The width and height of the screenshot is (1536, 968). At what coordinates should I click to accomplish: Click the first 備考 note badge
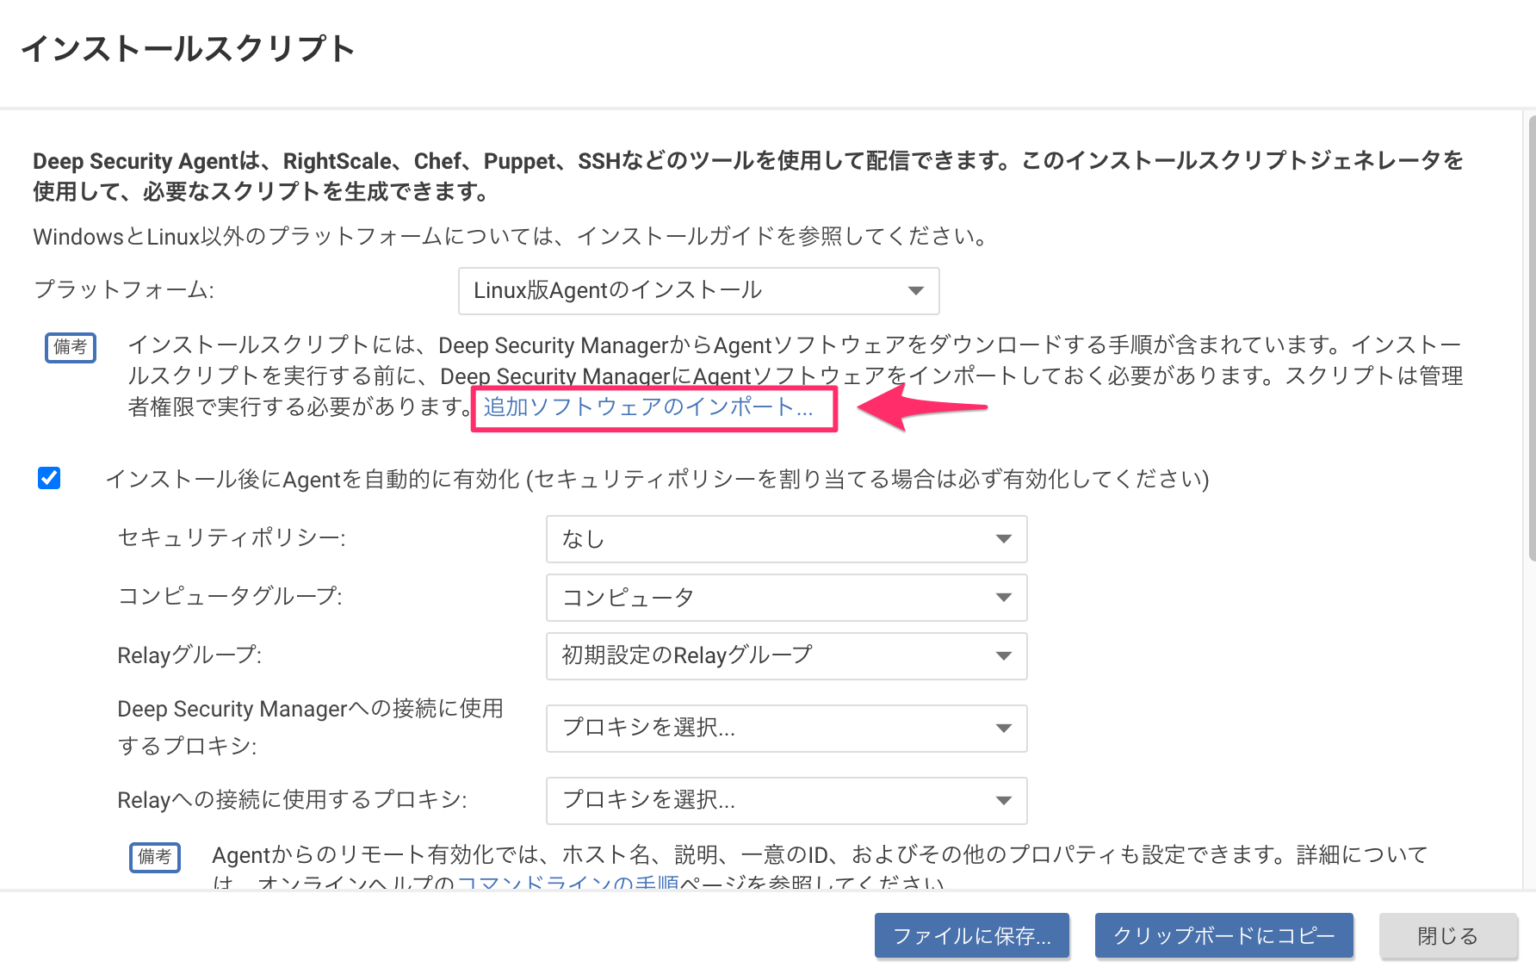(x=70, y=348)
